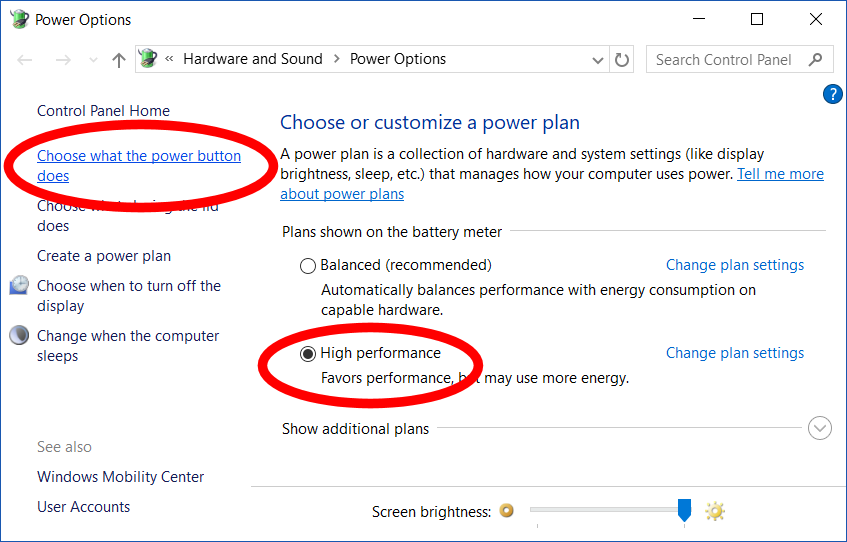
Task: Click the breadcrumb chevron before Hardware and Sound
Action: 169,60
